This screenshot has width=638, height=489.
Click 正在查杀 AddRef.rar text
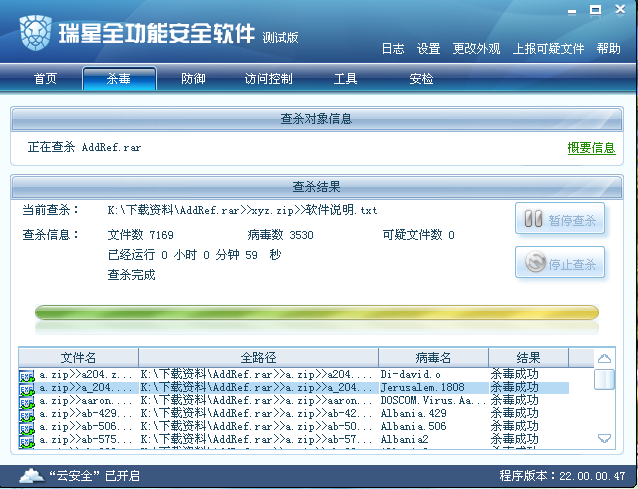84,147
